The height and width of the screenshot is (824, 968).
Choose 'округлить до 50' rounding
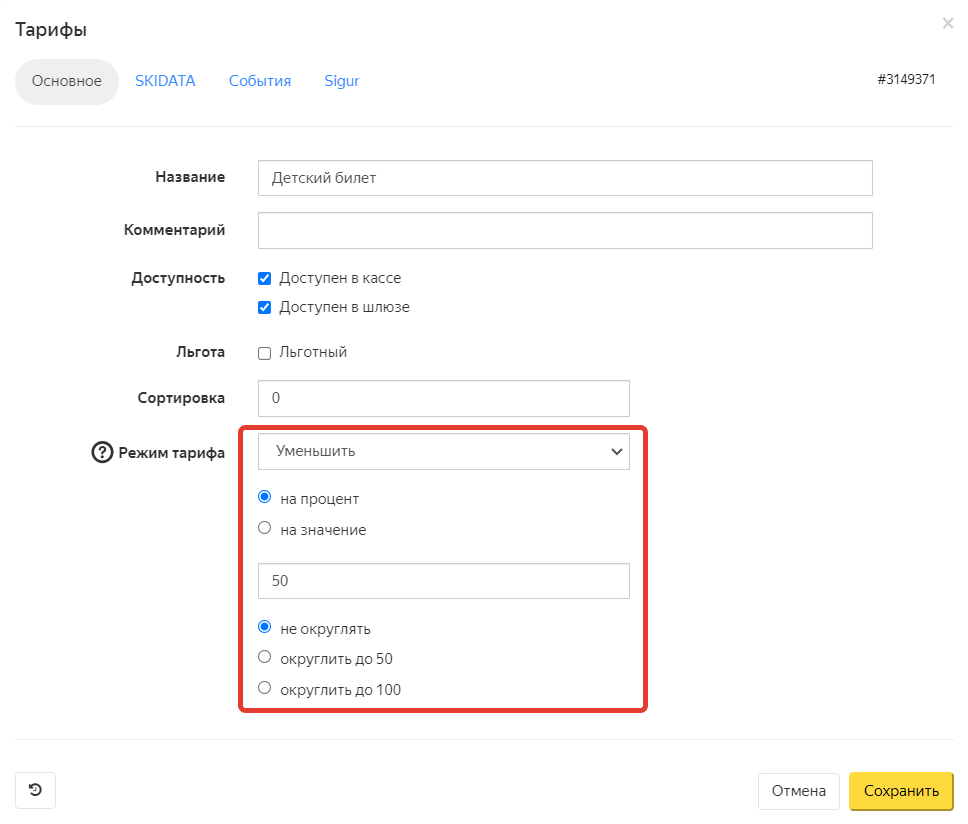point(265,657)
